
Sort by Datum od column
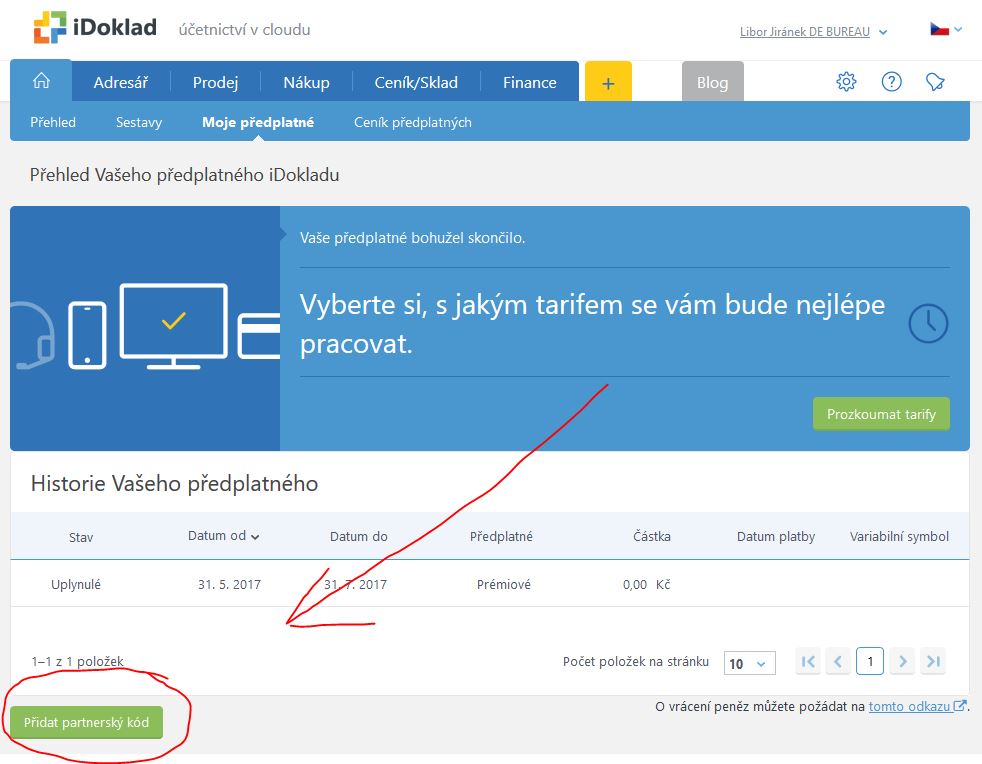click(223, 536)
